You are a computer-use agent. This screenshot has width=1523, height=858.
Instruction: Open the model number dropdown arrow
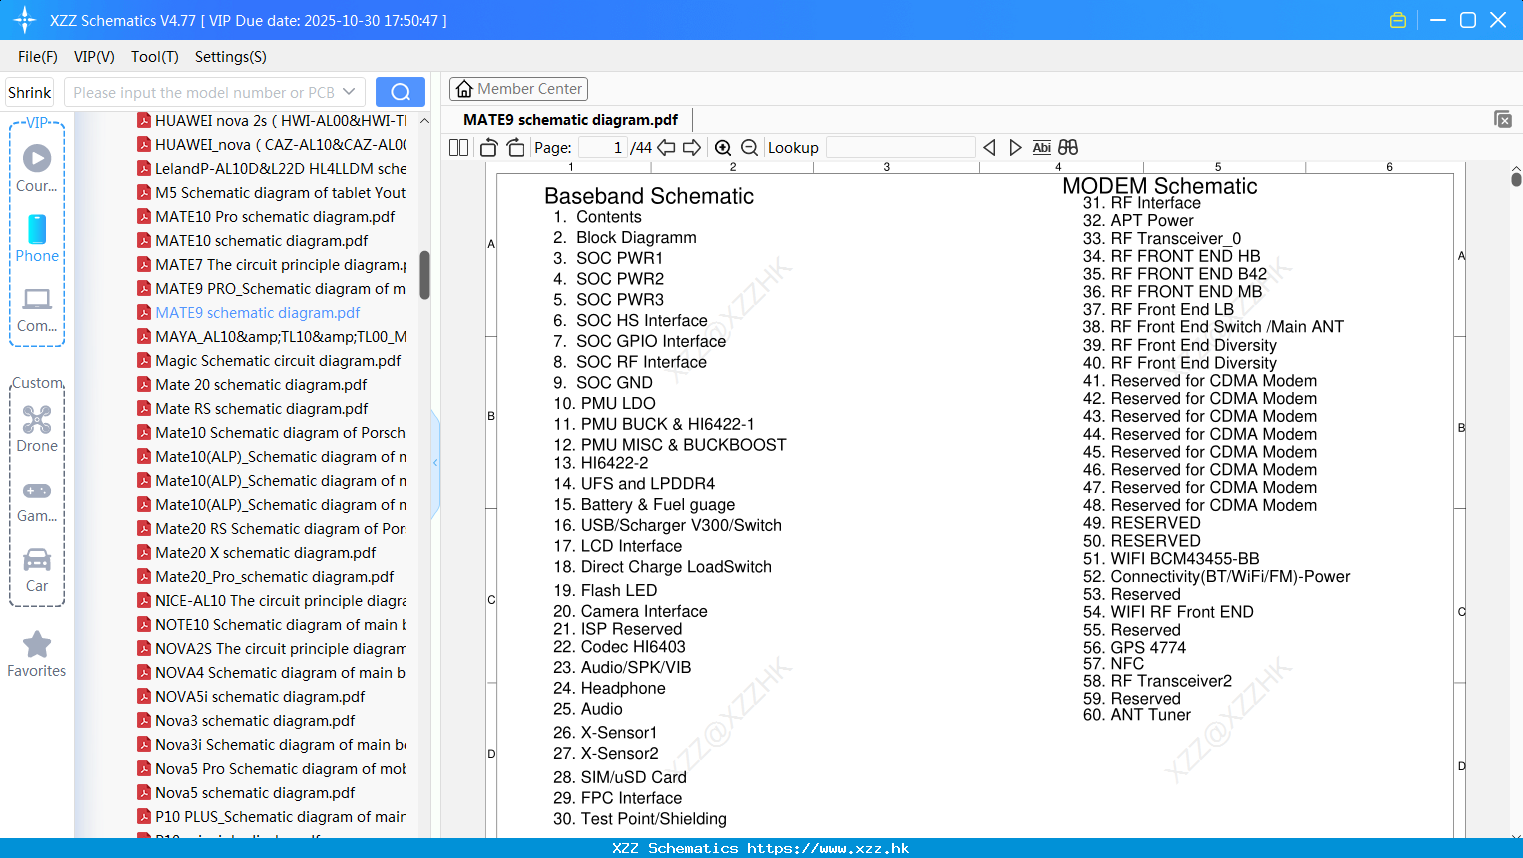(x=349, y=92)
